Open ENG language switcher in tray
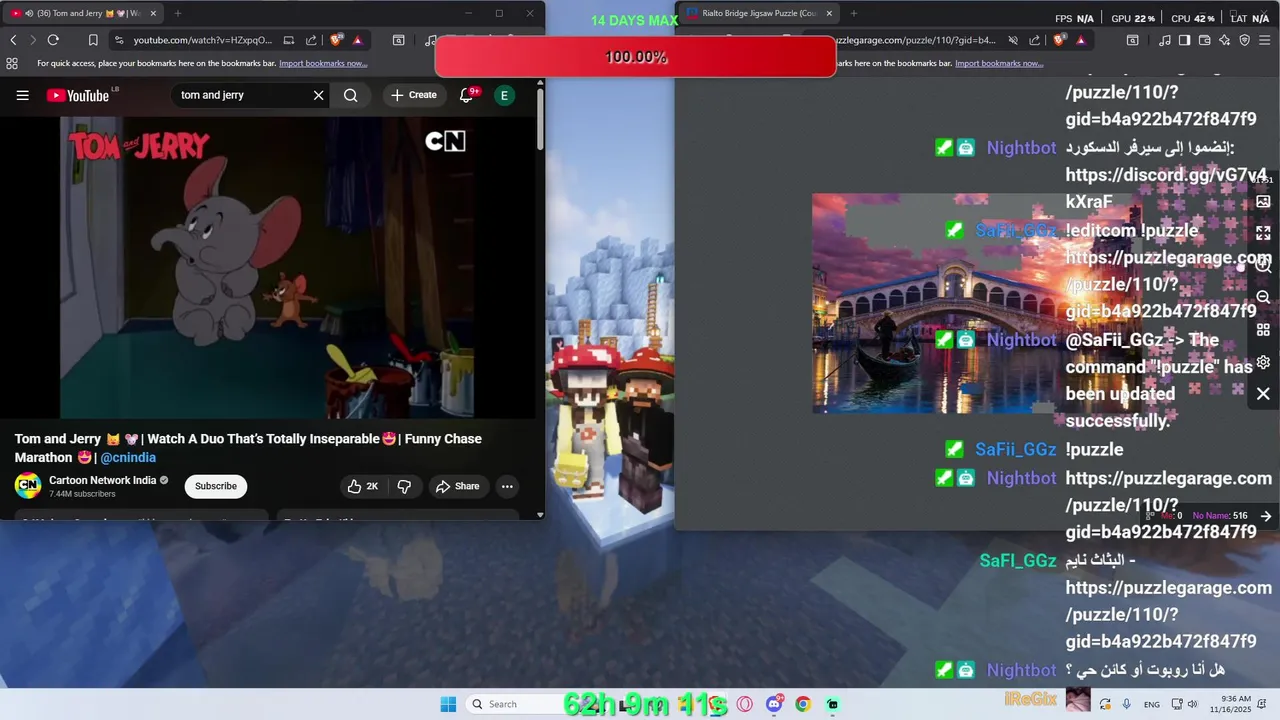Screen dimensions: 1280x720 tap(1152, 704)
